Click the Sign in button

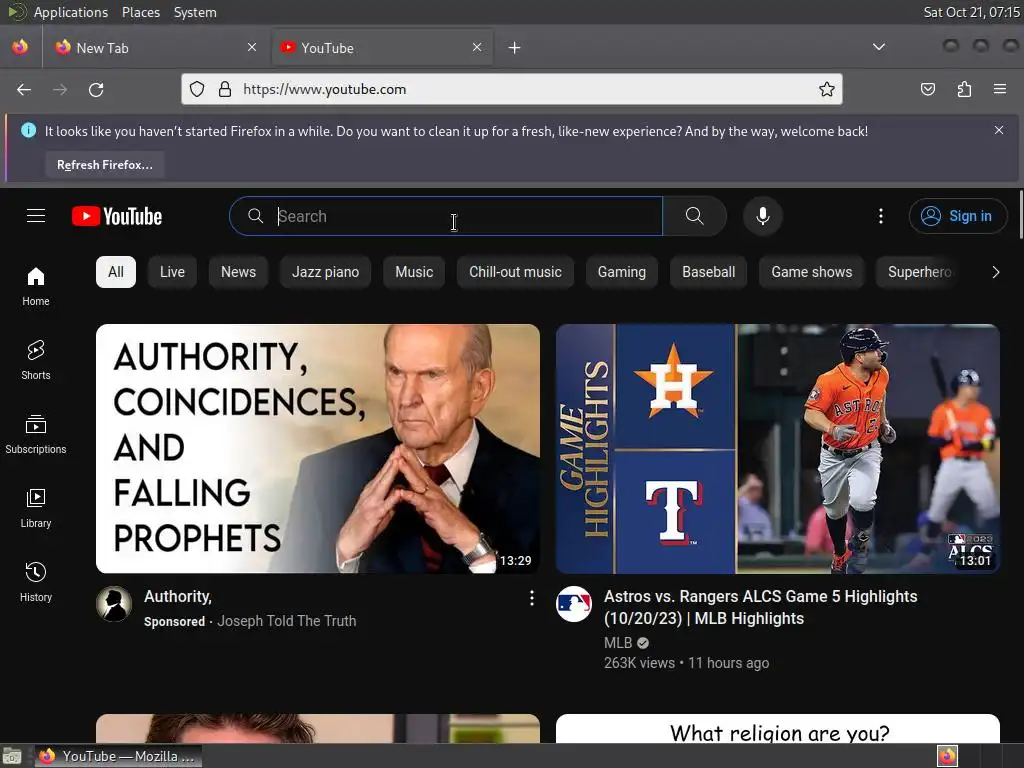[957, 216]
